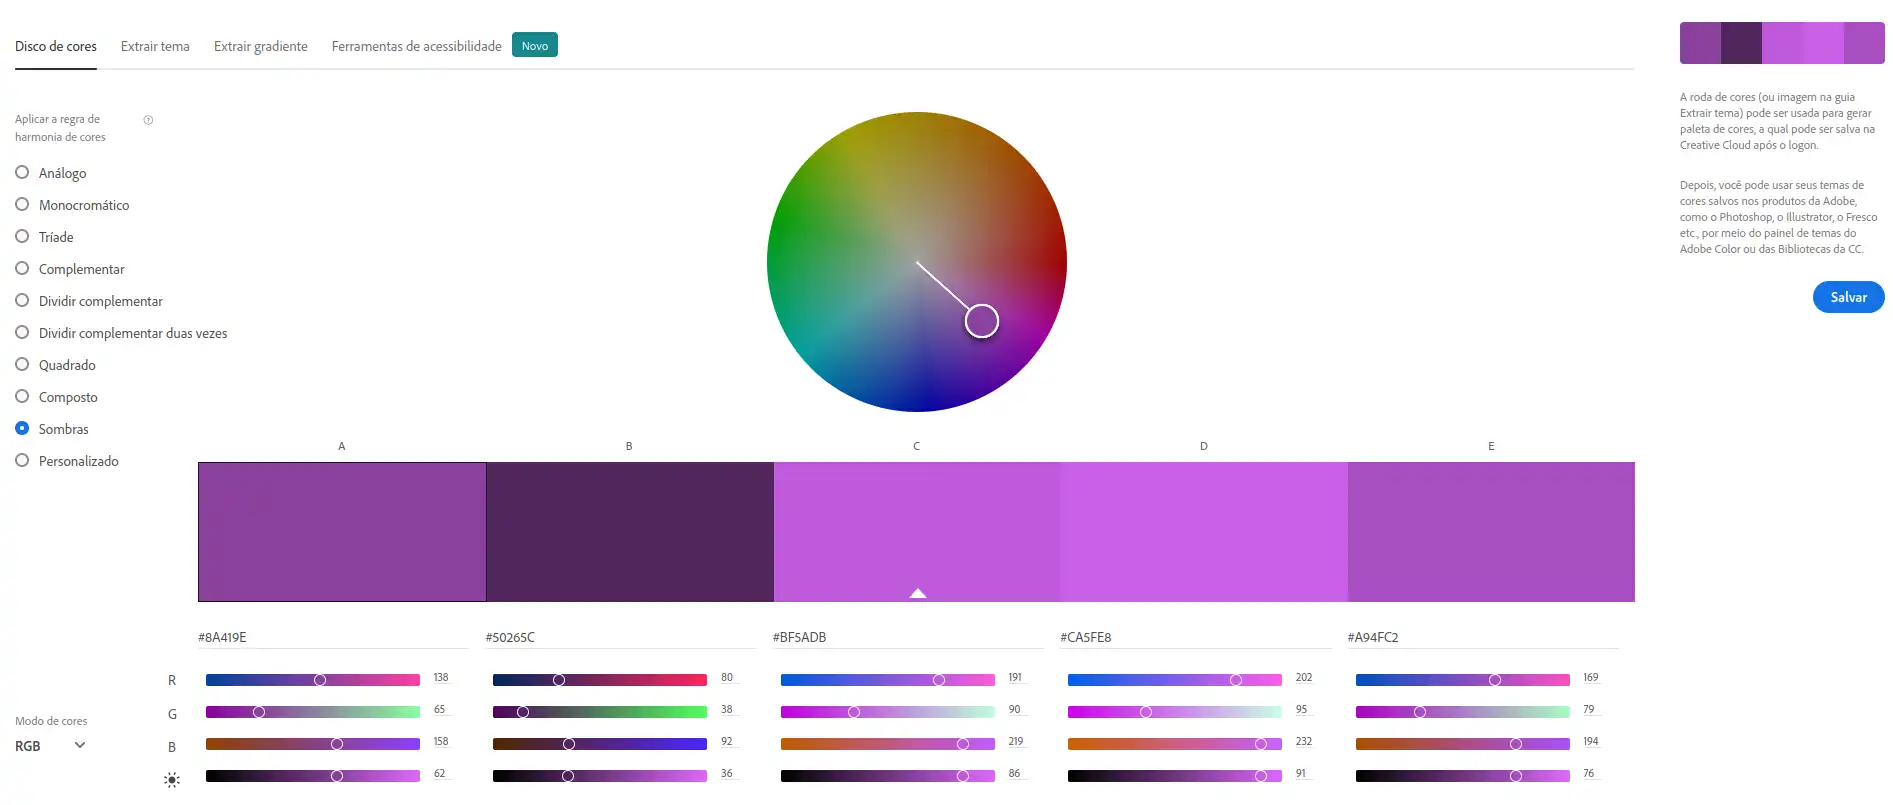Click the red slider for color A
1893x805 pixels.
coord(312,680)
